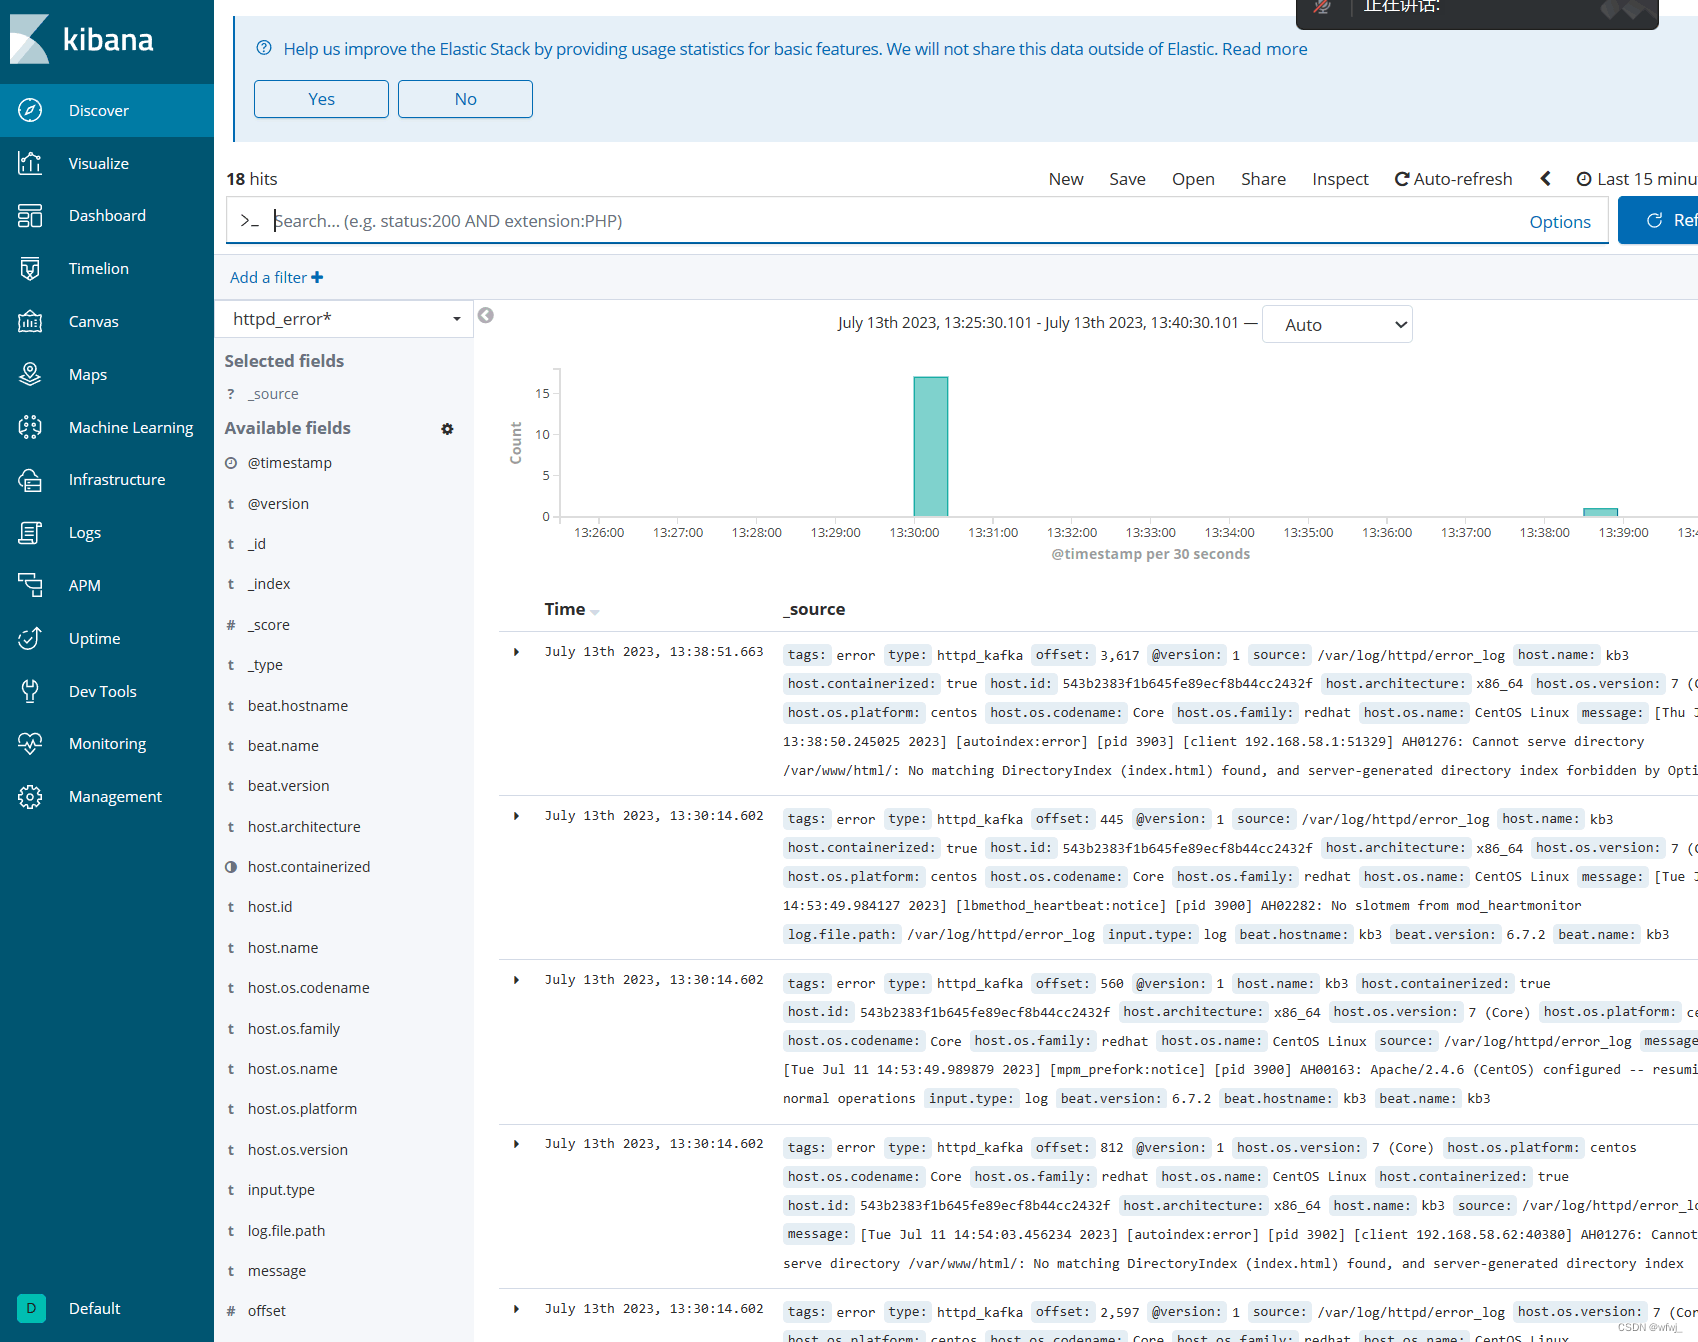Image resolution: width=1698 pixels, height=1342 pixels.
Task: Click the small histogram bar near 13:38:30
Action: 1600,512
